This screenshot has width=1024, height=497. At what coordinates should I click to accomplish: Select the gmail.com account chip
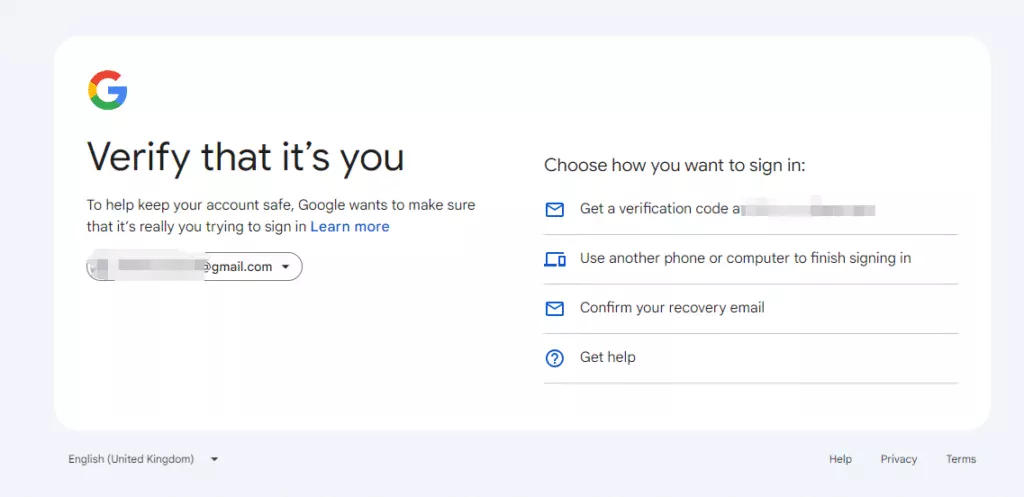(x=194, y=266)
